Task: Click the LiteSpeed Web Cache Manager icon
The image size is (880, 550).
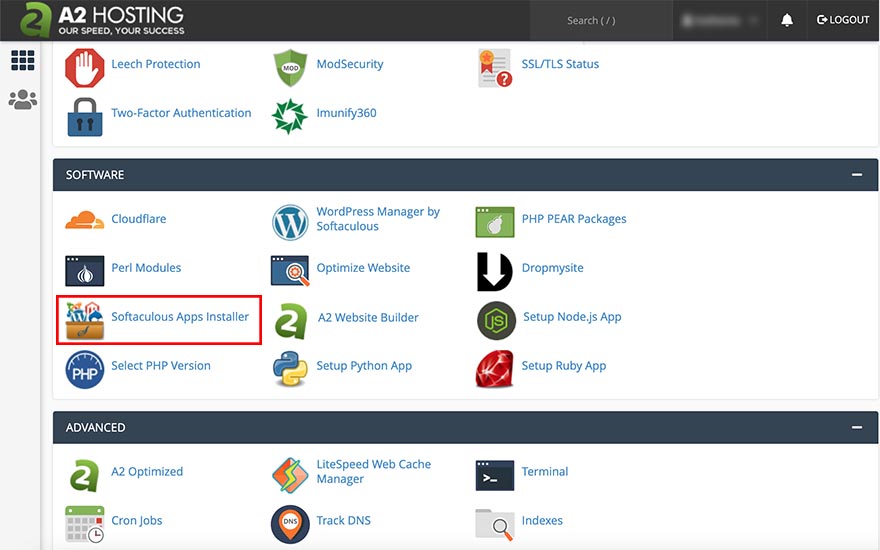Action: coord(290,475)
